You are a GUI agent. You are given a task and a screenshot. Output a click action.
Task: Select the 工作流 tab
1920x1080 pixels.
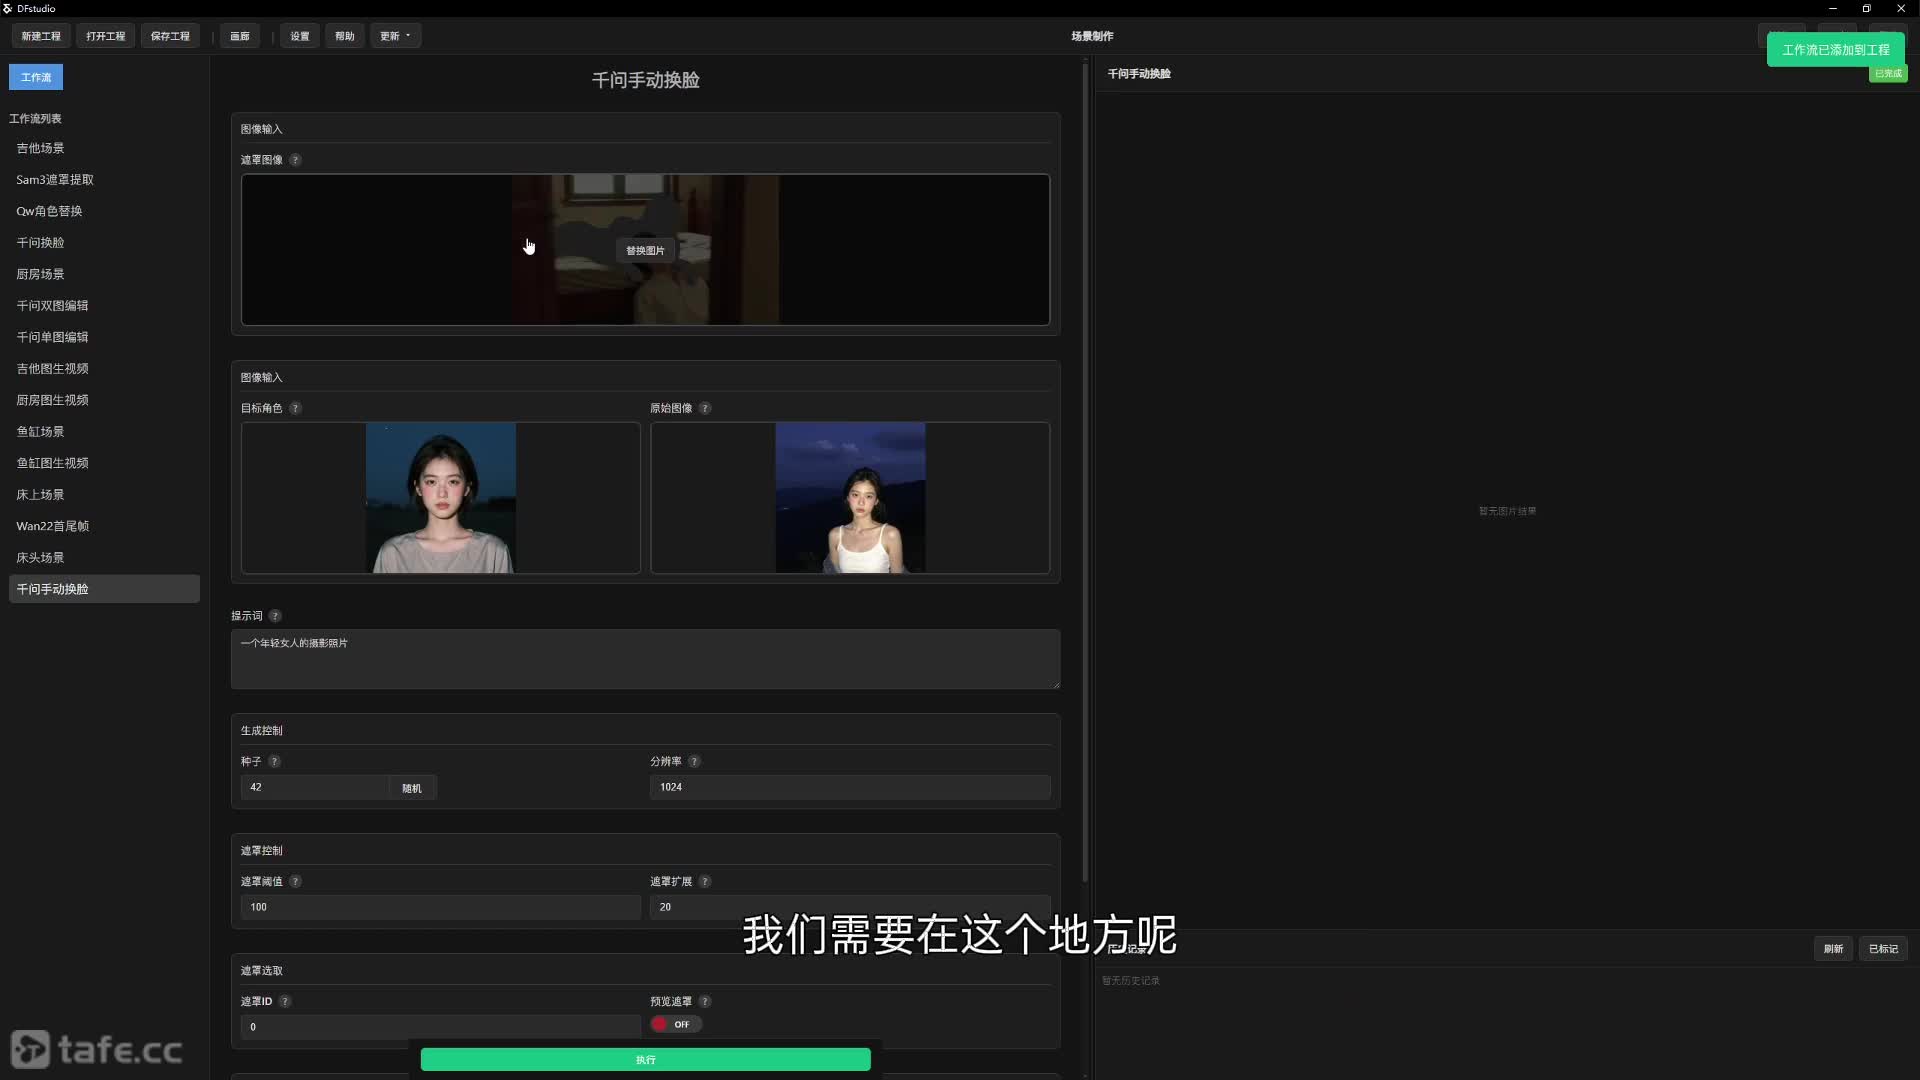(36, 77)
